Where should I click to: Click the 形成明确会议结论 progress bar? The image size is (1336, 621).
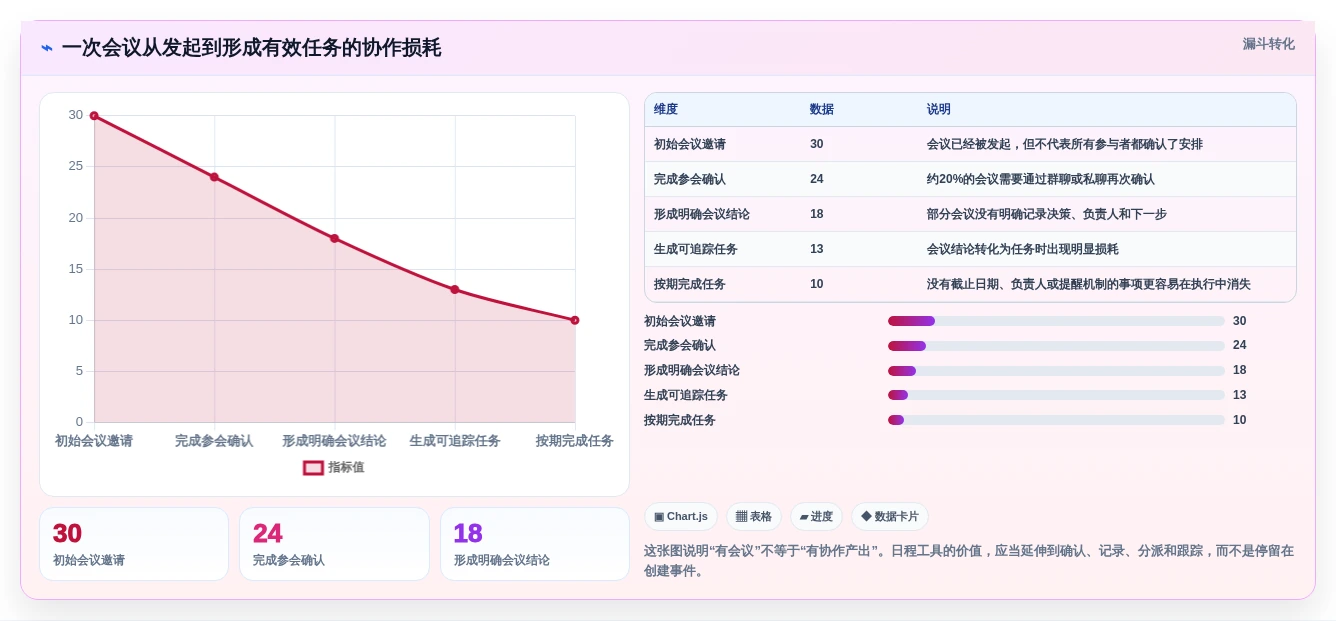tap(1056, 371)
